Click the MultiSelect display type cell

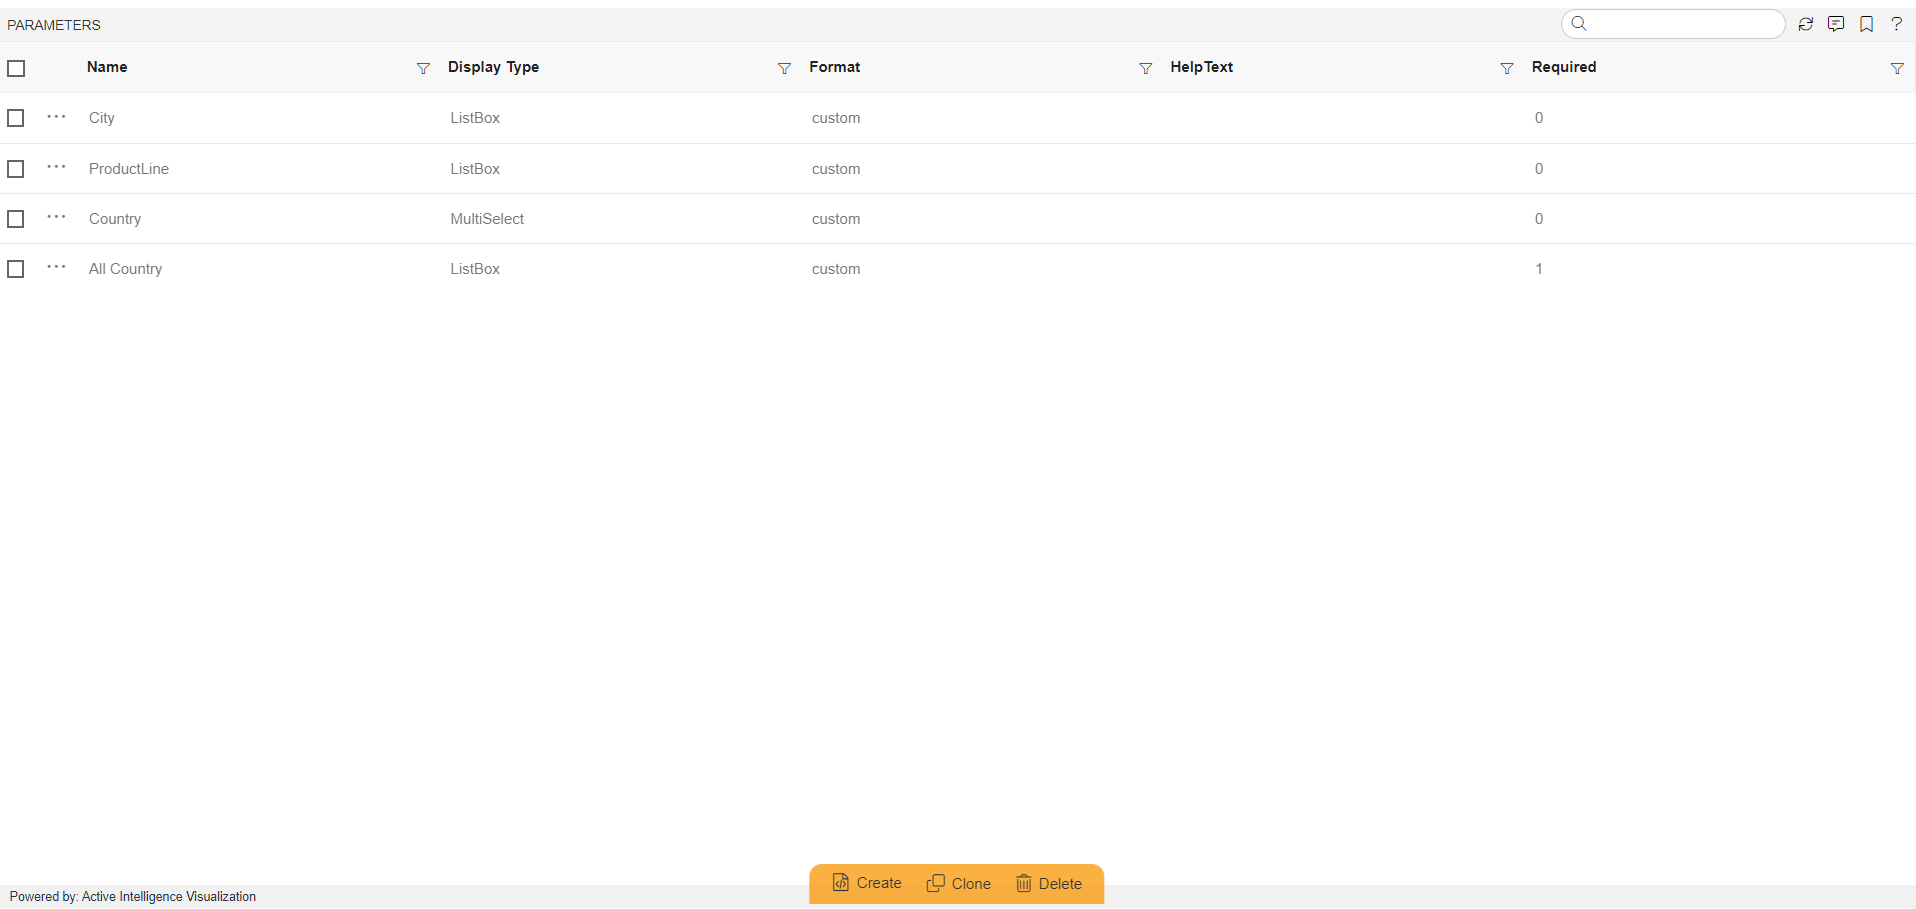click(487, 219)
